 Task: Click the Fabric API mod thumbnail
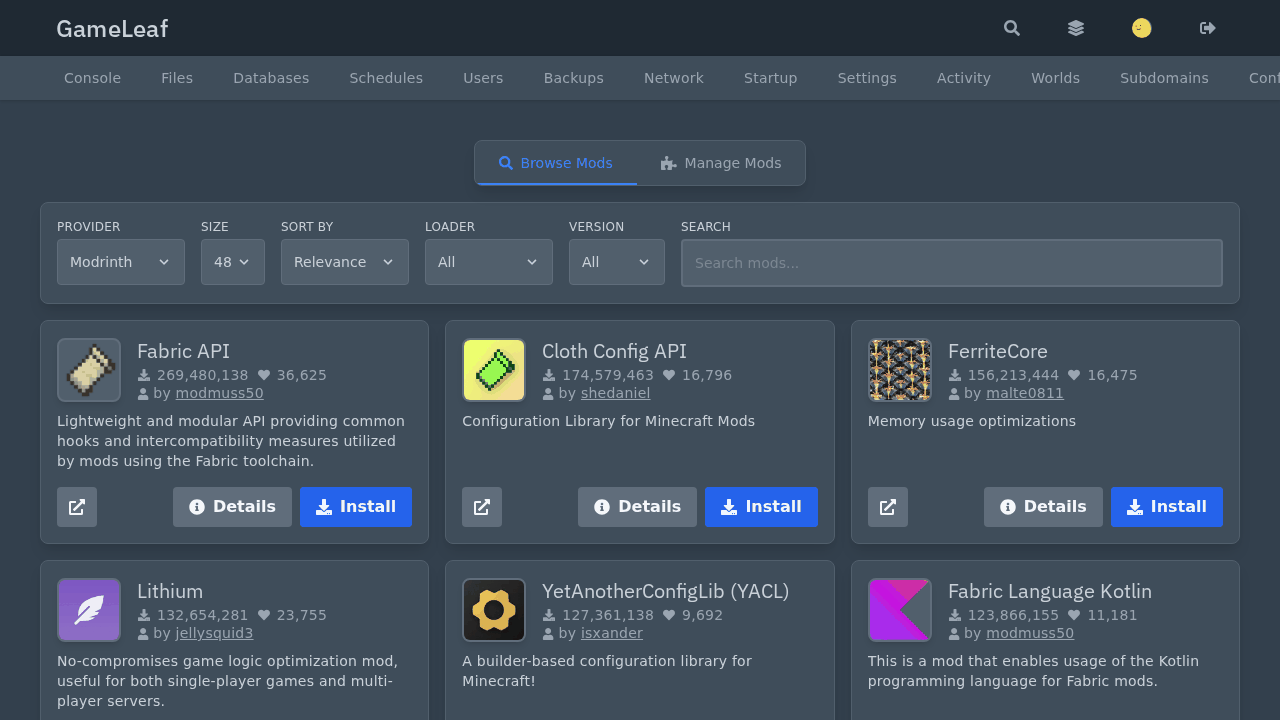coord(89,370)
